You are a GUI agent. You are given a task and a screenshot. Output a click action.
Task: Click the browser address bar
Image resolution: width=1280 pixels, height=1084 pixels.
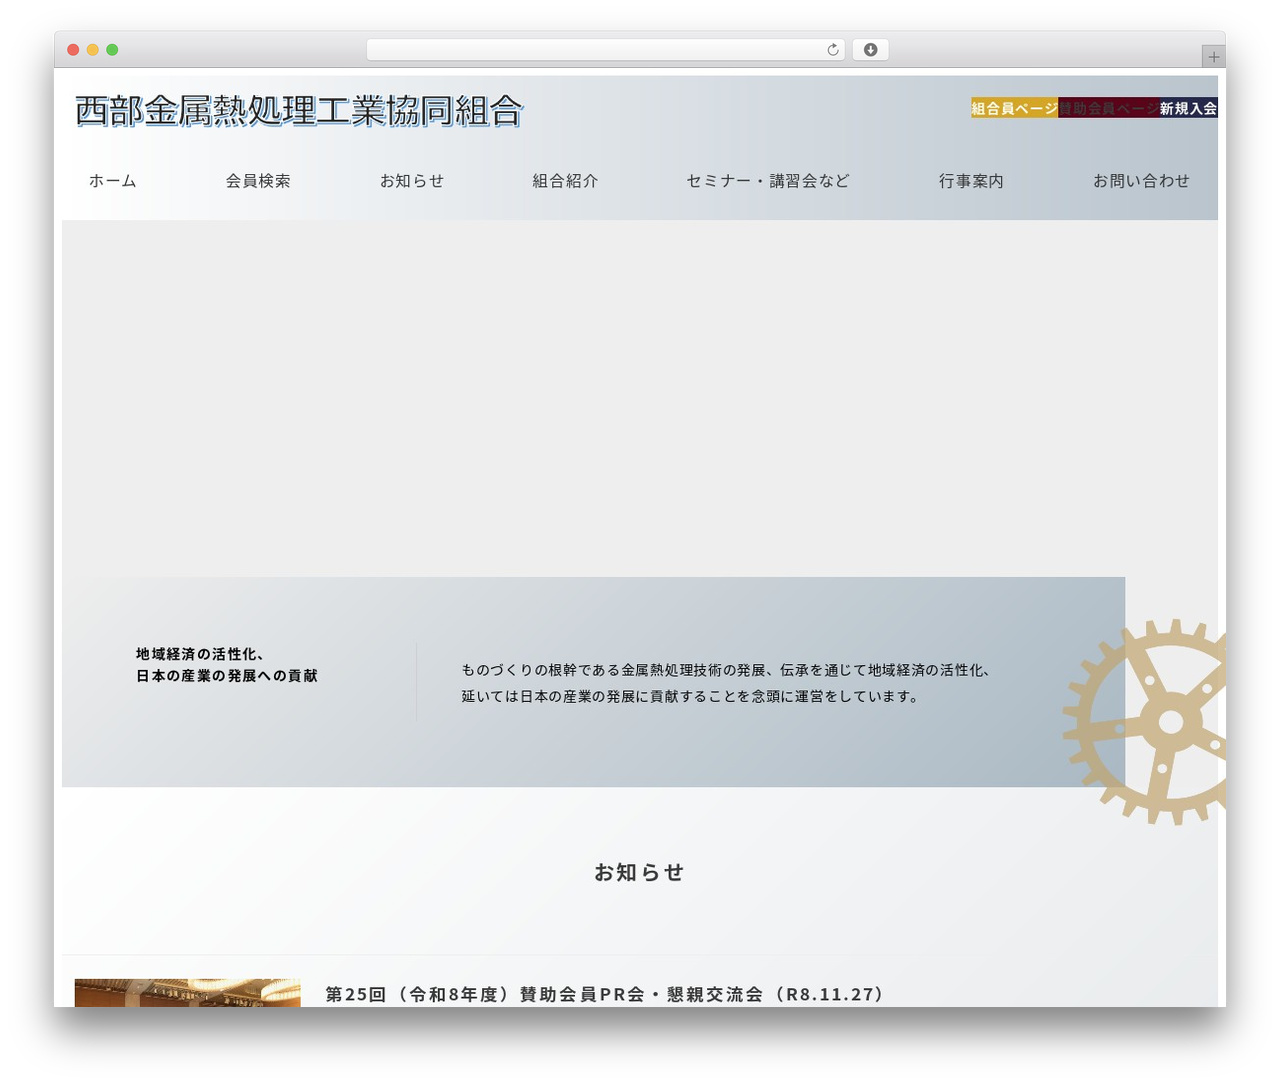pos(605,50)
